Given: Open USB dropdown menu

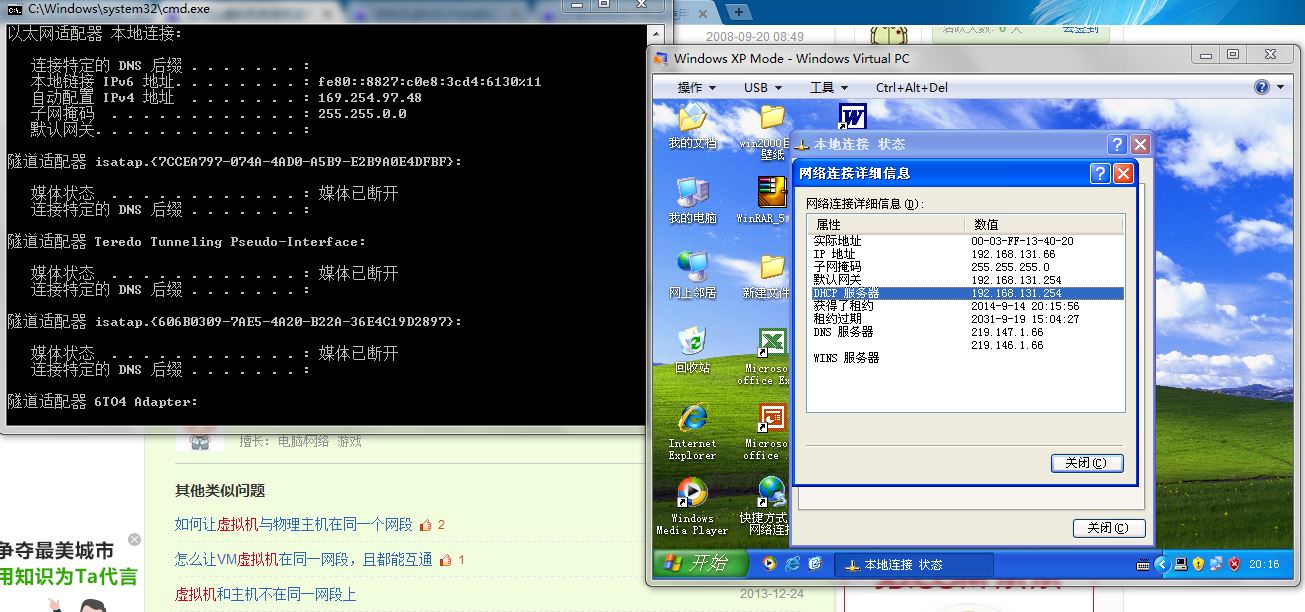Looking at the screenshot, I should pos(763,87).
